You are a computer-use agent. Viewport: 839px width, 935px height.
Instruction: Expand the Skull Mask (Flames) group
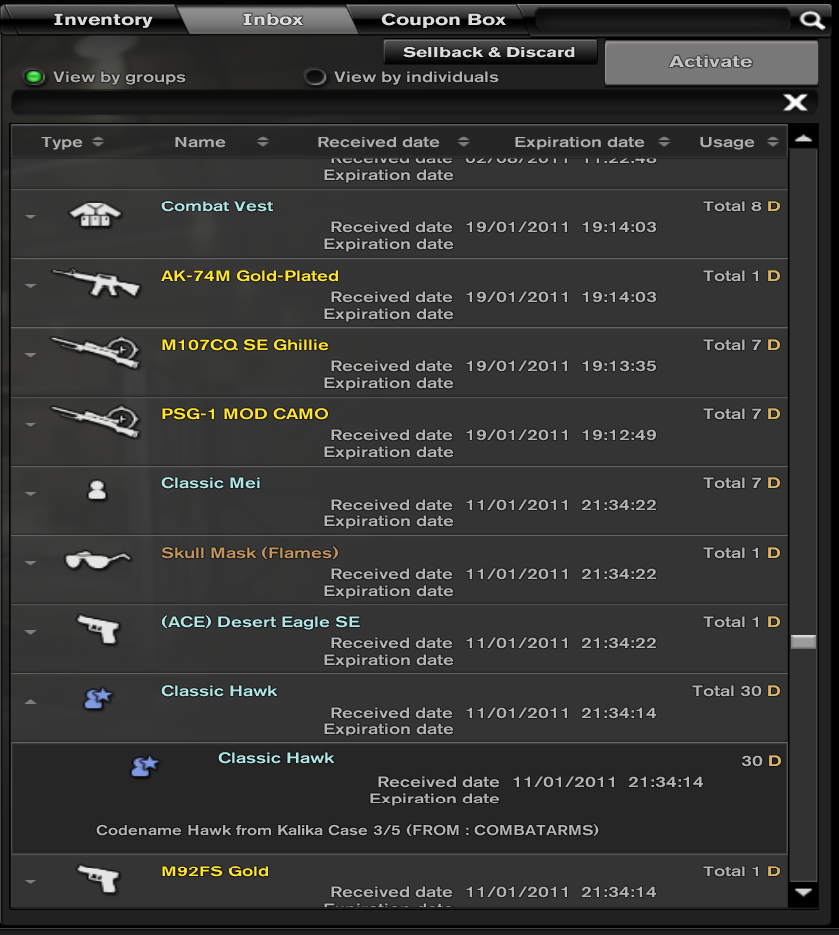coord(30,562)
